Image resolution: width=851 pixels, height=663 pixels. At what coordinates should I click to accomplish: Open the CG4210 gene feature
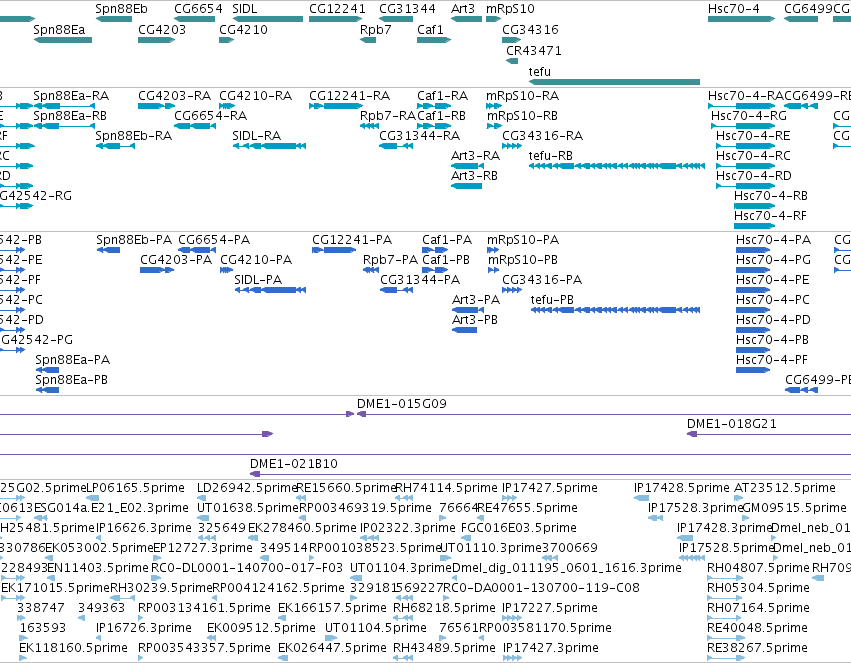pos(226,40)
